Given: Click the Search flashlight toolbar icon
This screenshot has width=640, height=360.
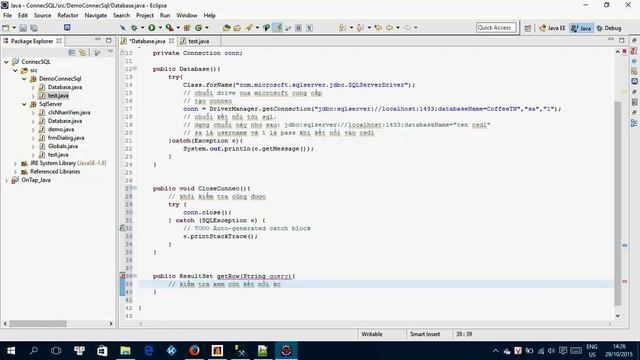Looking at the screenshot, I should click(249, 28).
